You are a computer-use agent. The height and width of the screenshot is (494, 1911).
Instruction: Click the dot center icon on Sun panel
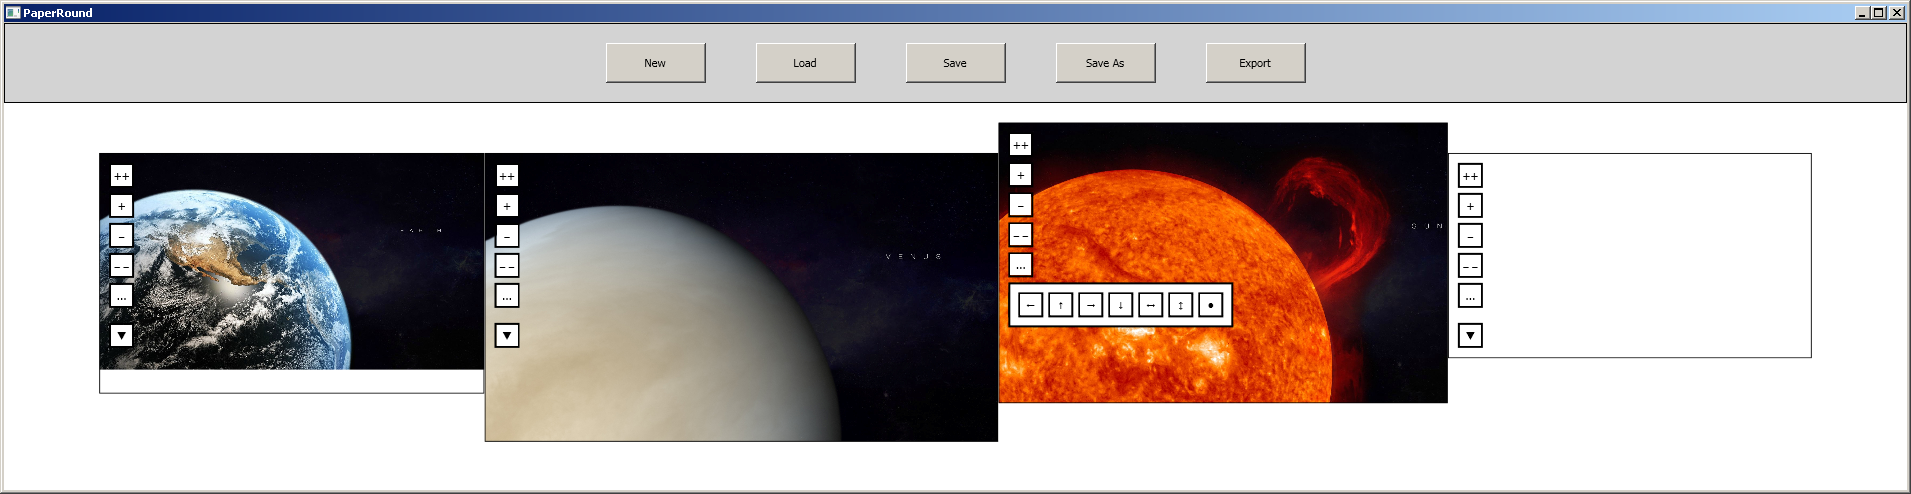(x=1210, y=305)
